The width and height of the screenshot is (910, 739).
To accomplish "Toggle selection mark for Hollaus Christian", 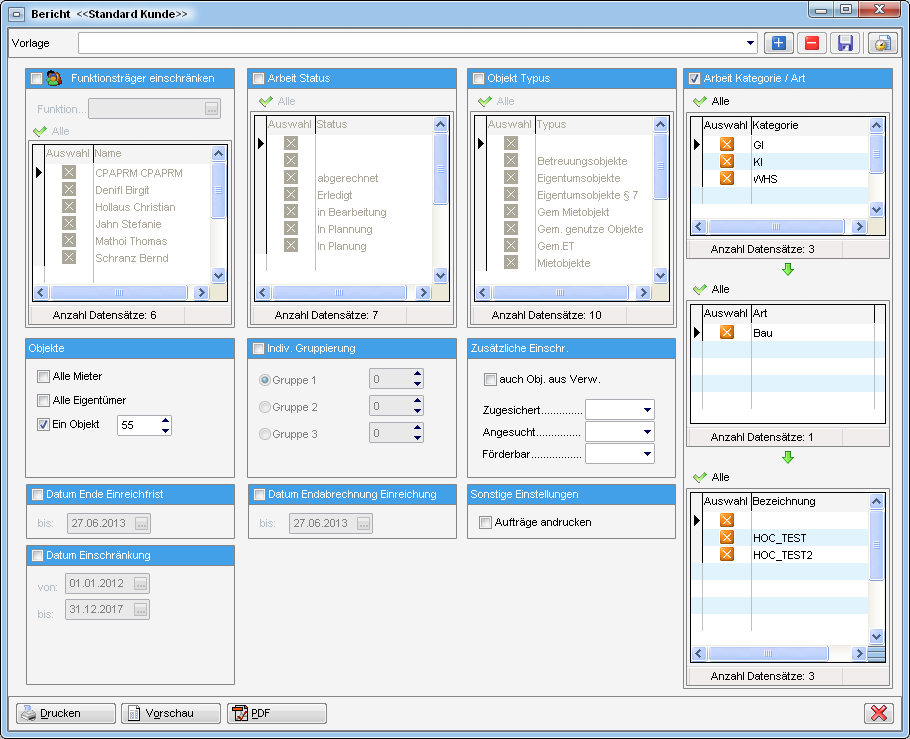I will [x=69, y=206].
